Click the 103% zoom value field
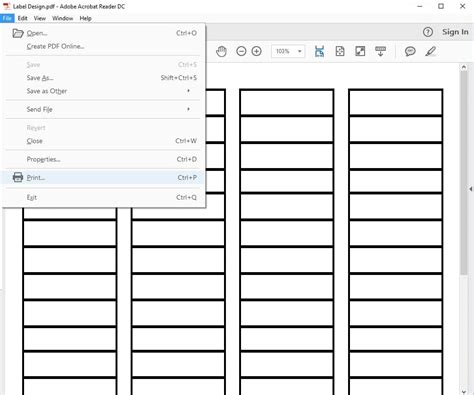 (283, 51)
